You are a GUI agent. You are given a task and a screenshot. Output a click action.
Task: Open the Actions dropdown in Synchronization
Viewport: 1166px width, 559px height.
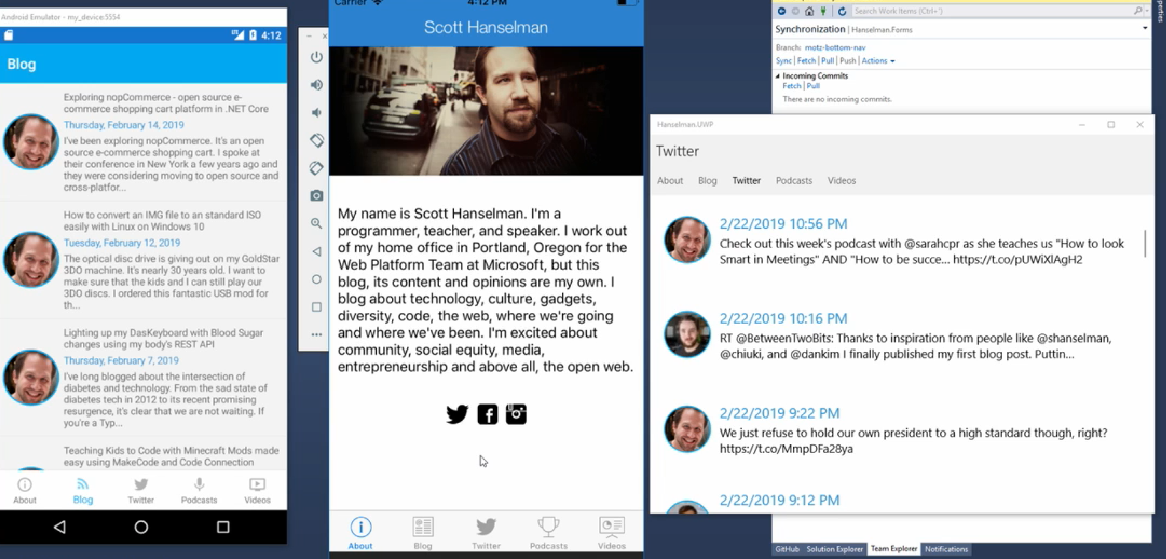(878, 61)
